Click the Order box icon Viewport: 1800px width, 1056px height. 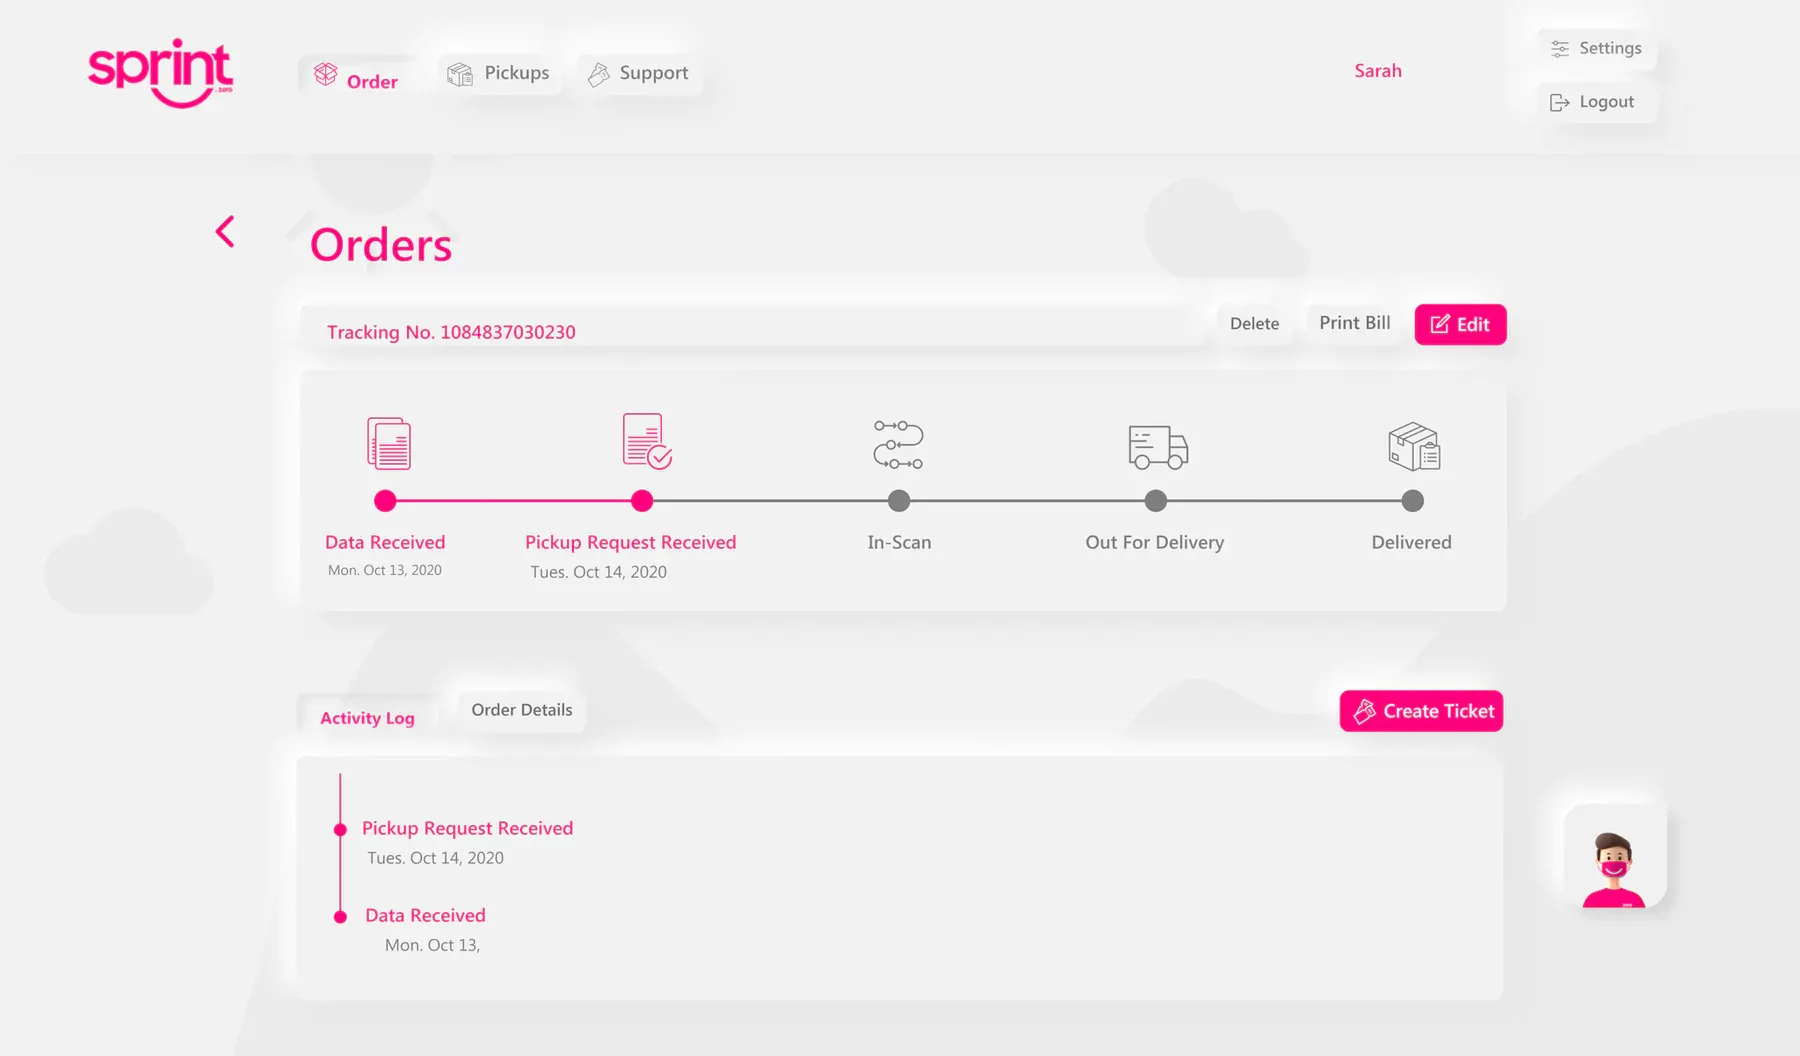[x=326, y=74]
